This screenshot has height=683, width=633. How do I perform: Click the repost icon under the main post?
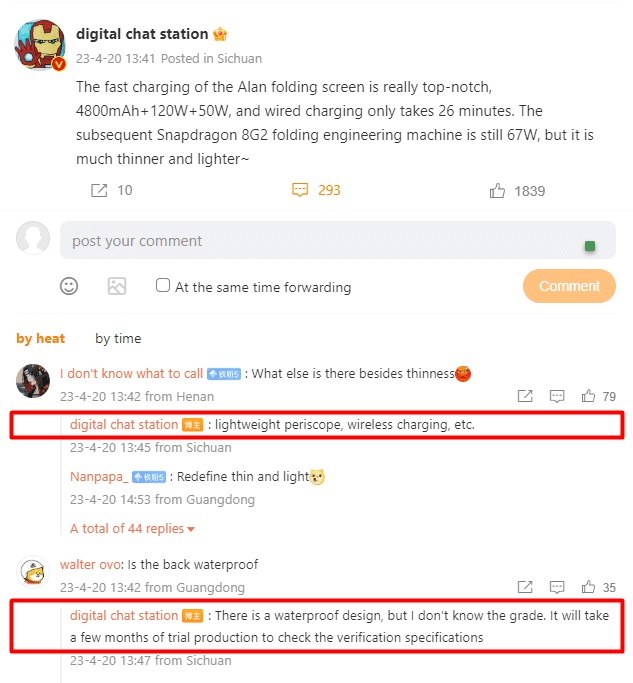click(99, 190)
